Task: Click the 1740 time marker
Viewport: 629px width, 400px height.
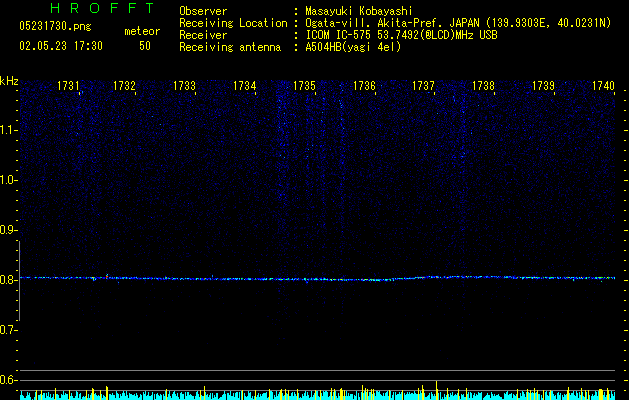Action: [x=603, y=86]
